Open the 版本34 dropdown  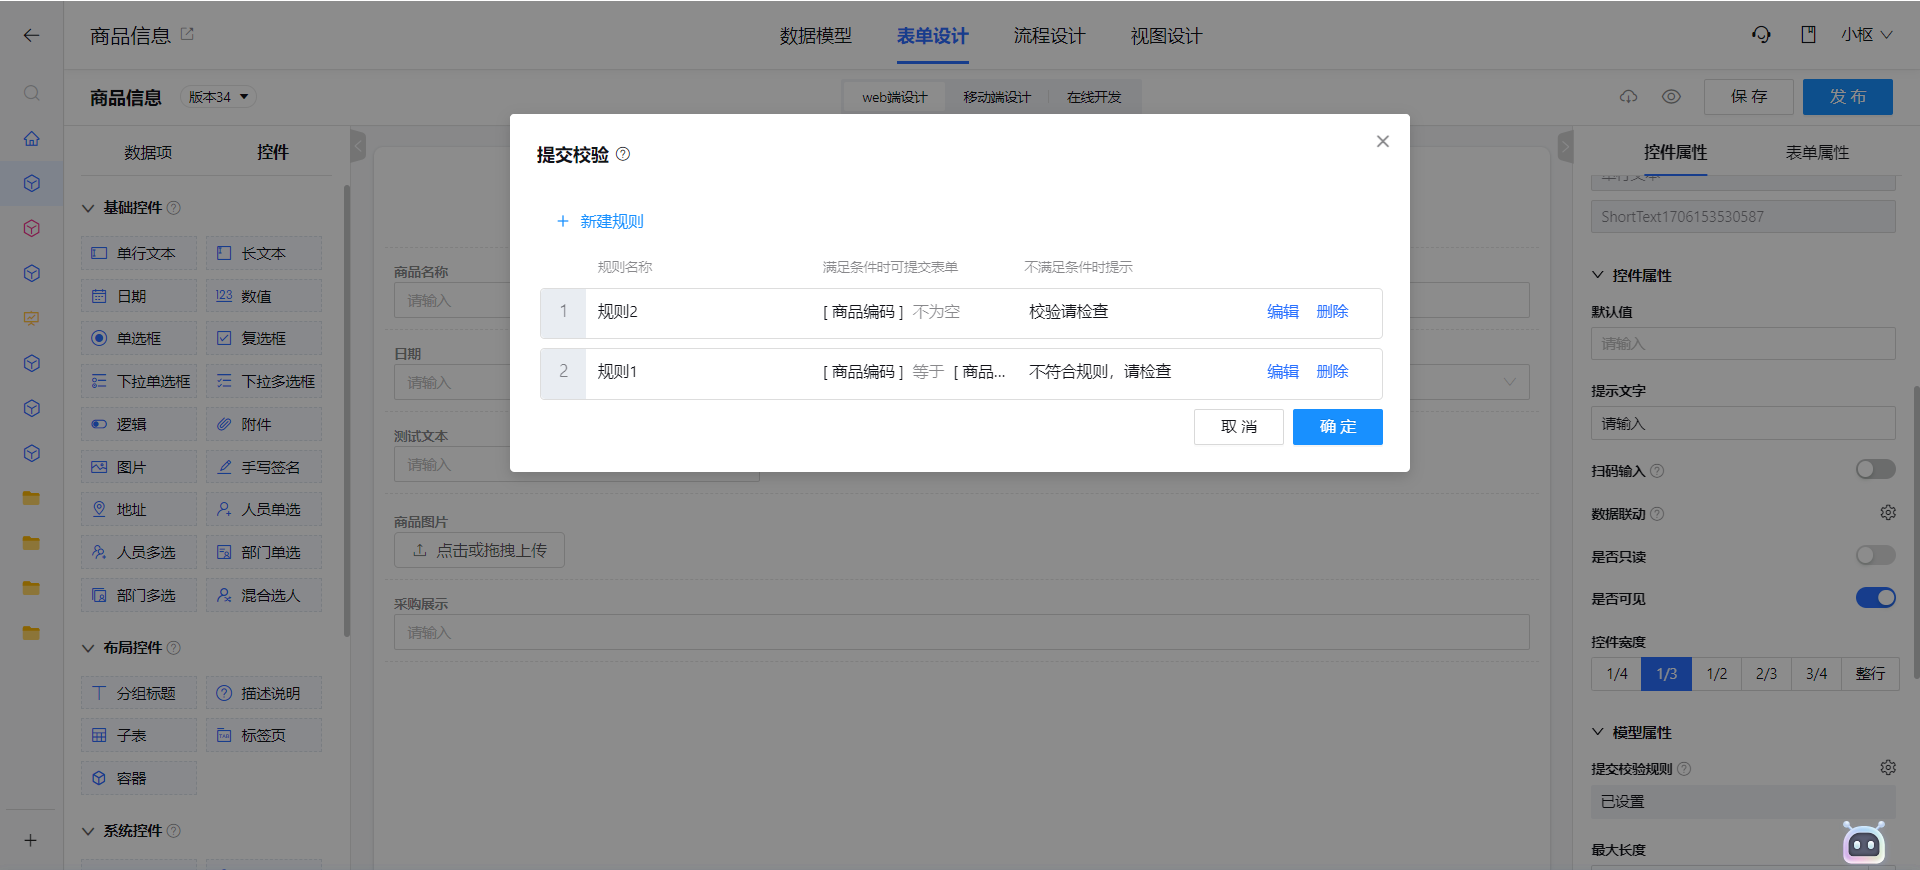click(218, 97)
